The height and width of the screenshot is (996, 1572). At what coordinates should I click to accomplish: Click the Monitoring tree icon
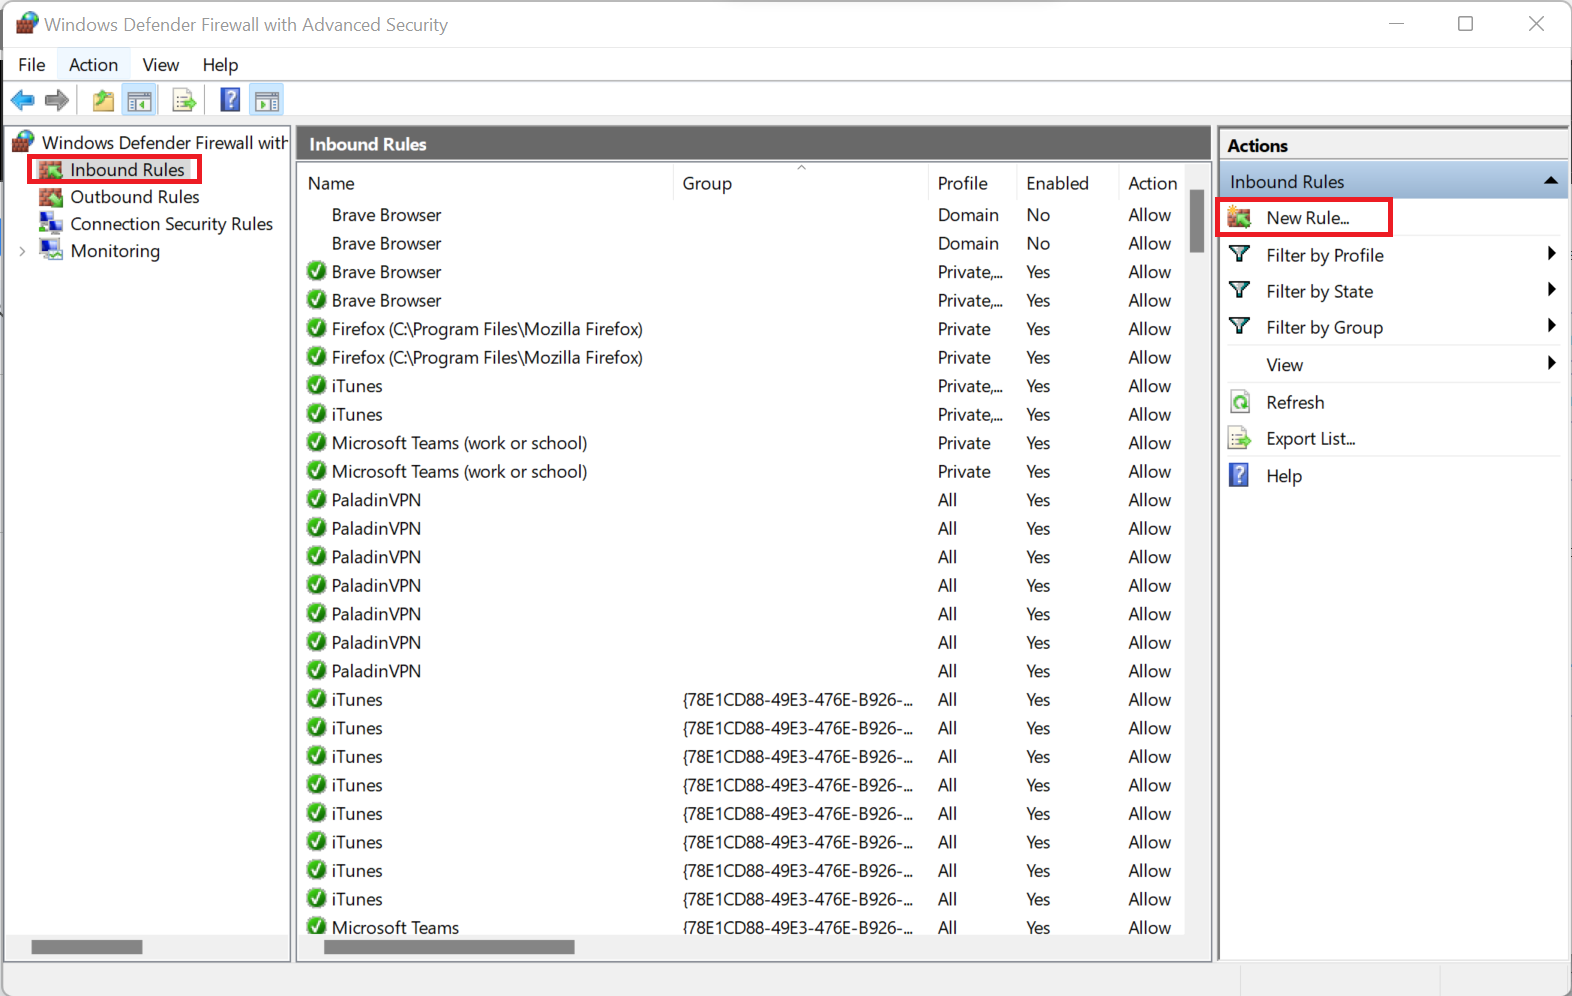click(x=51, y=250)
